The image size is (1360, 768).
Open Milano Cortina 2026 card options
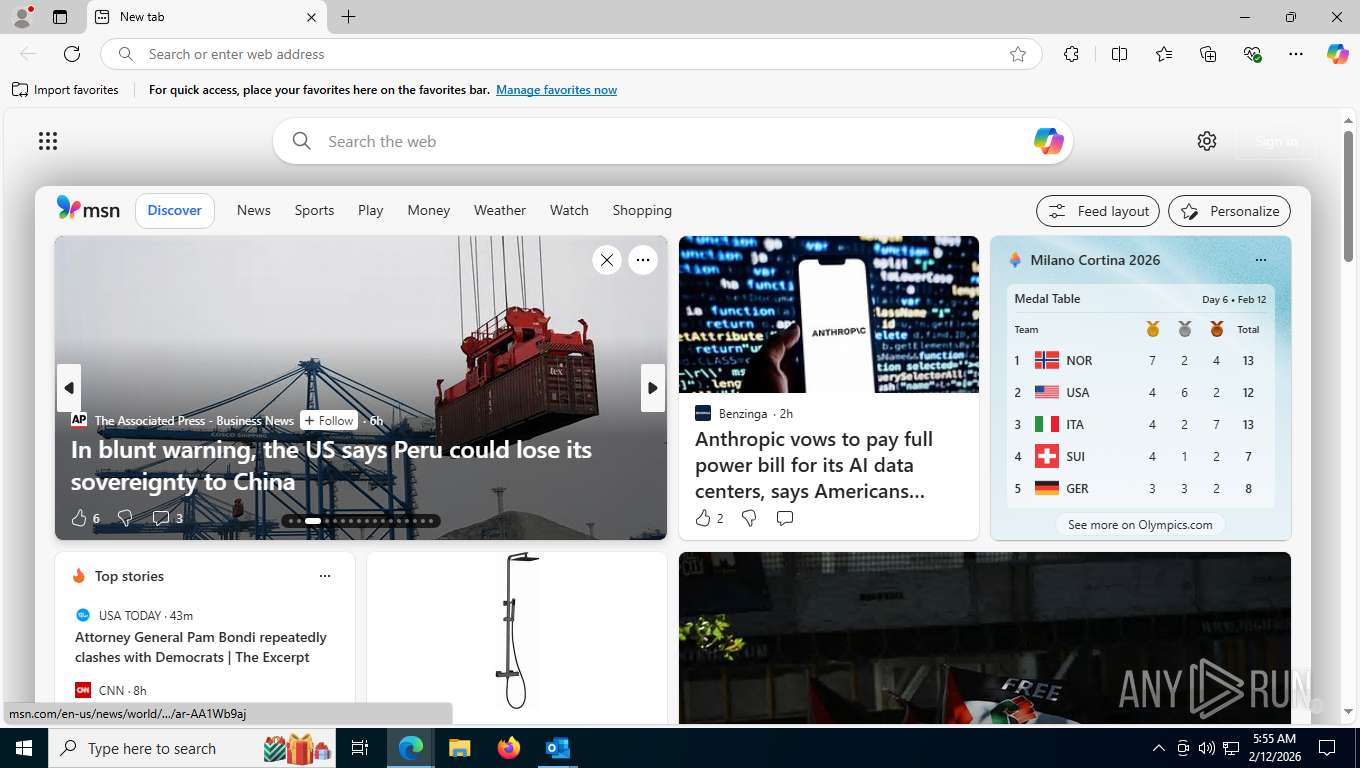(x=1260, y=260)
